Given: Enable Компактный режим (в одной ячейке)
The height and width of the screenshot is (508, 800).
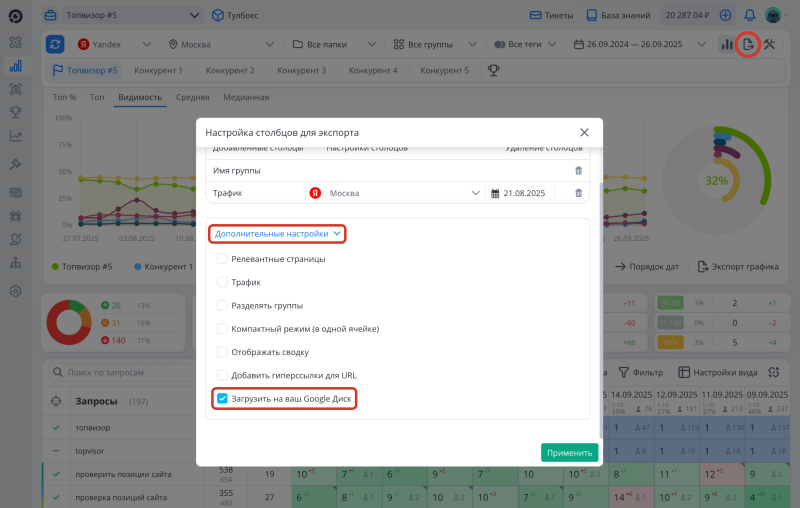Looking at the screenshot, I should coord(222,328).
